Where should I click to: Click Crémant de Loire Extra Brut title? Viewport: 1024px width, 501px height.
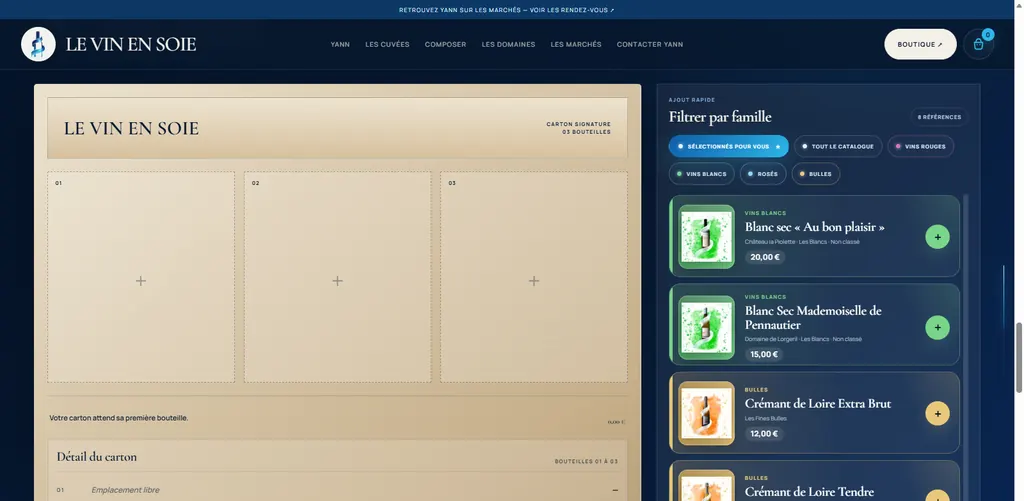coord(818,403)
